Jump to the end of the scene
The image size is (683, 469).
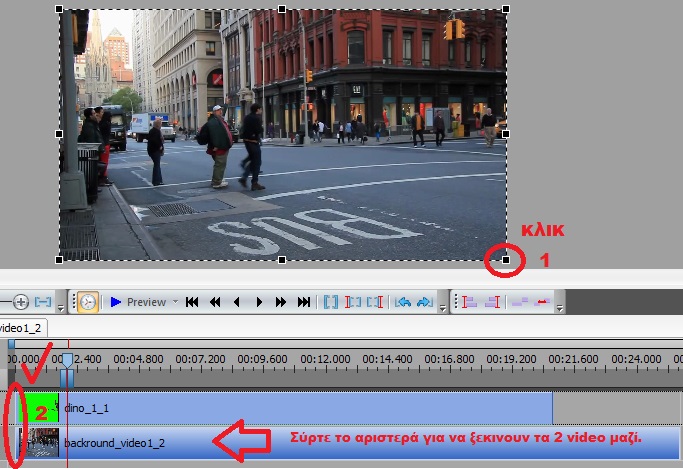coord(304,302)
